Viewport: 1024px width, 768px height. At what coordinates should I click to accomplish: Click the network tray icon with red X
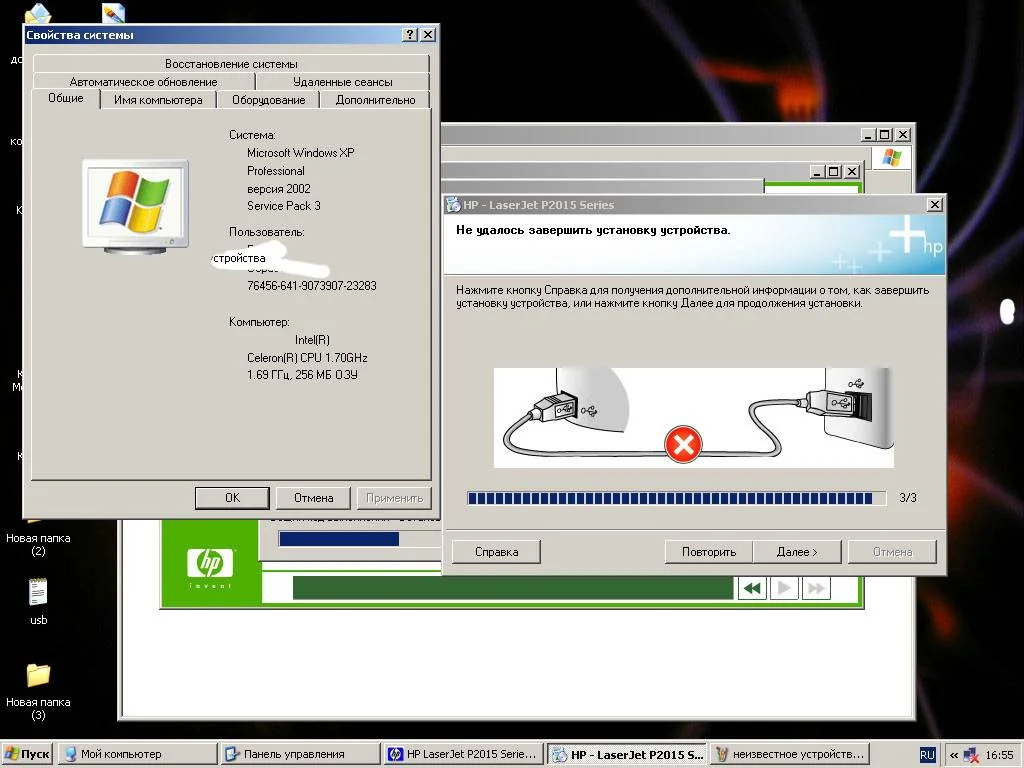(971, 755)
